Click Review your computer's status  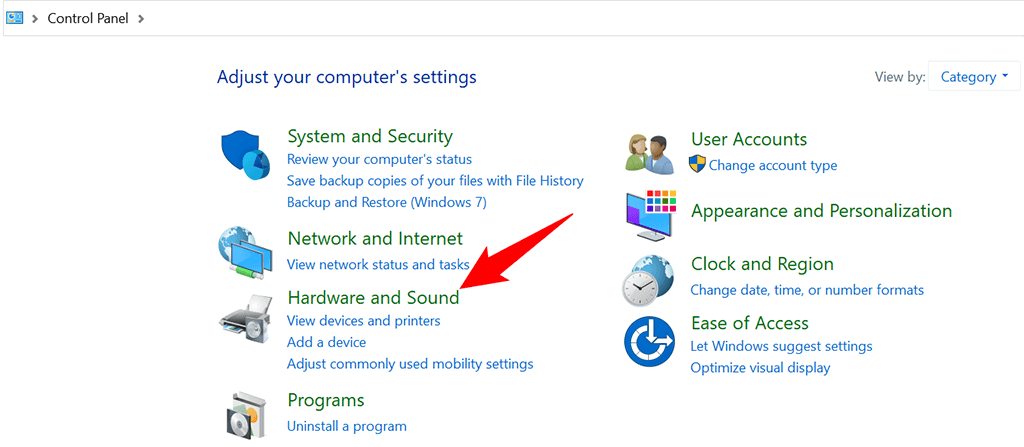pyautogui.click(x=379, y=159)
